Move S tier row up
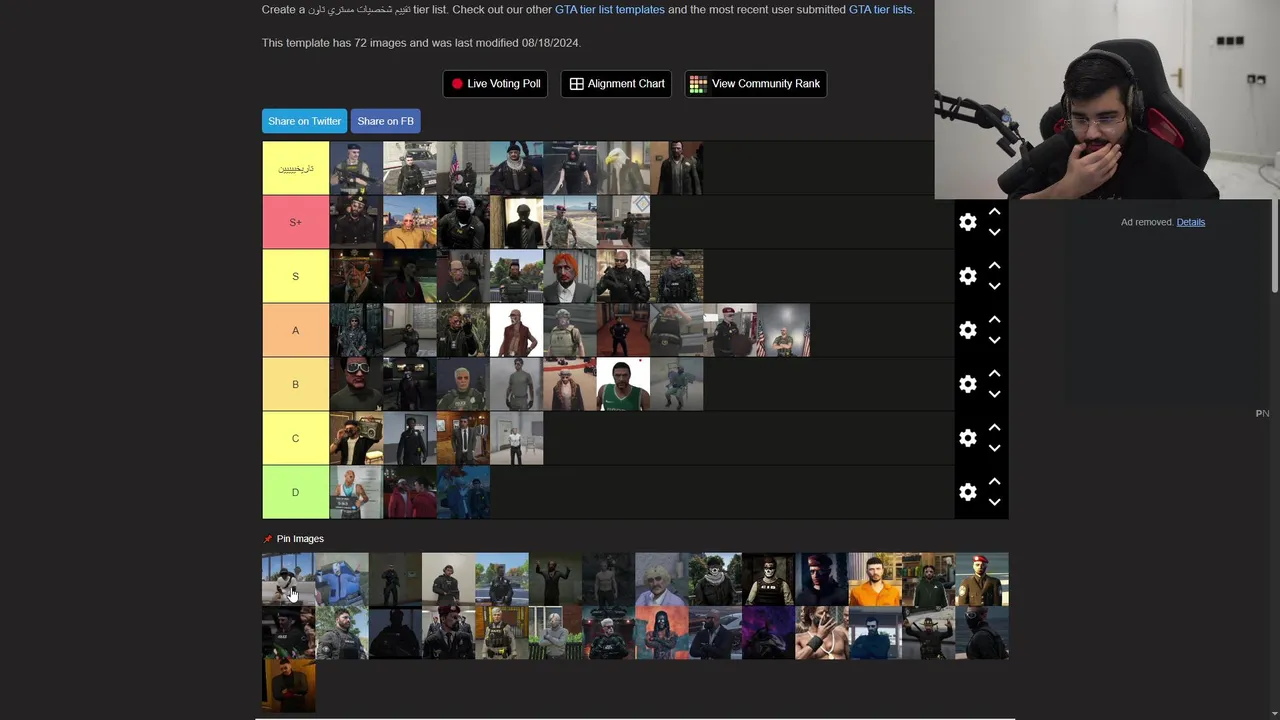Viewport: 1280px width, 720px height. [994, 266]
